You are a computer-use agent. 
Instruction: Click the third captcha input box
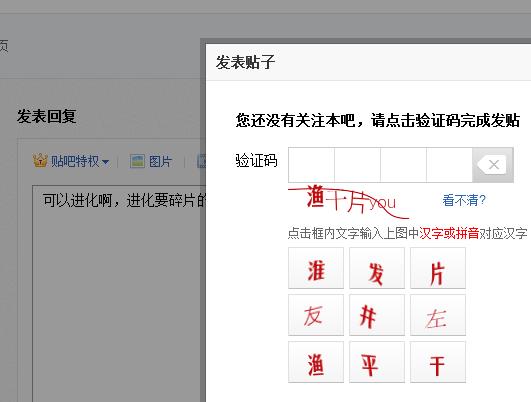pyautogui.click(x=403, y=165)
